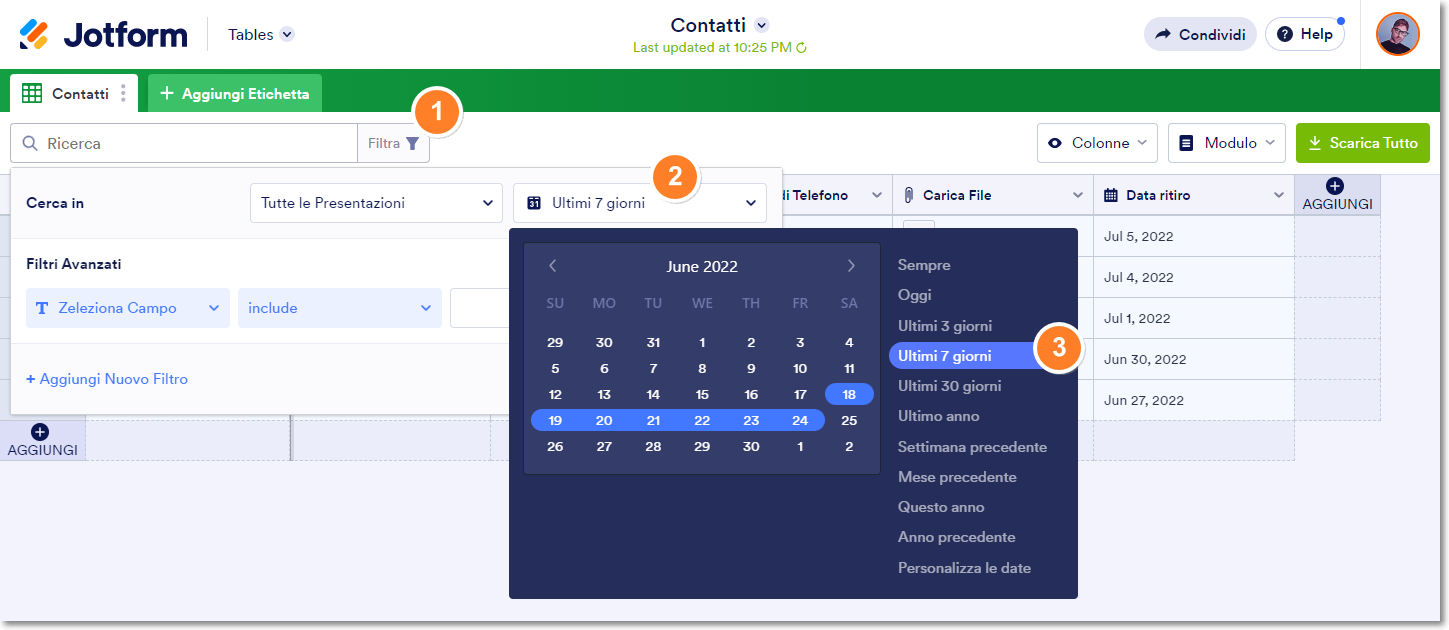Click the refresh icon next to Last updated
The image size is (1449, 630).
click(x=801, y=47)
